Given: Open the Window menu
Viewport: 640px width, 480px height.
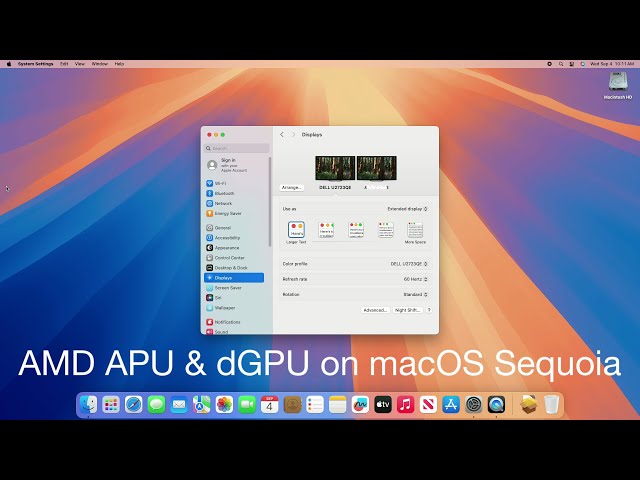Looking at the screenshot, I should pos(100,64).
